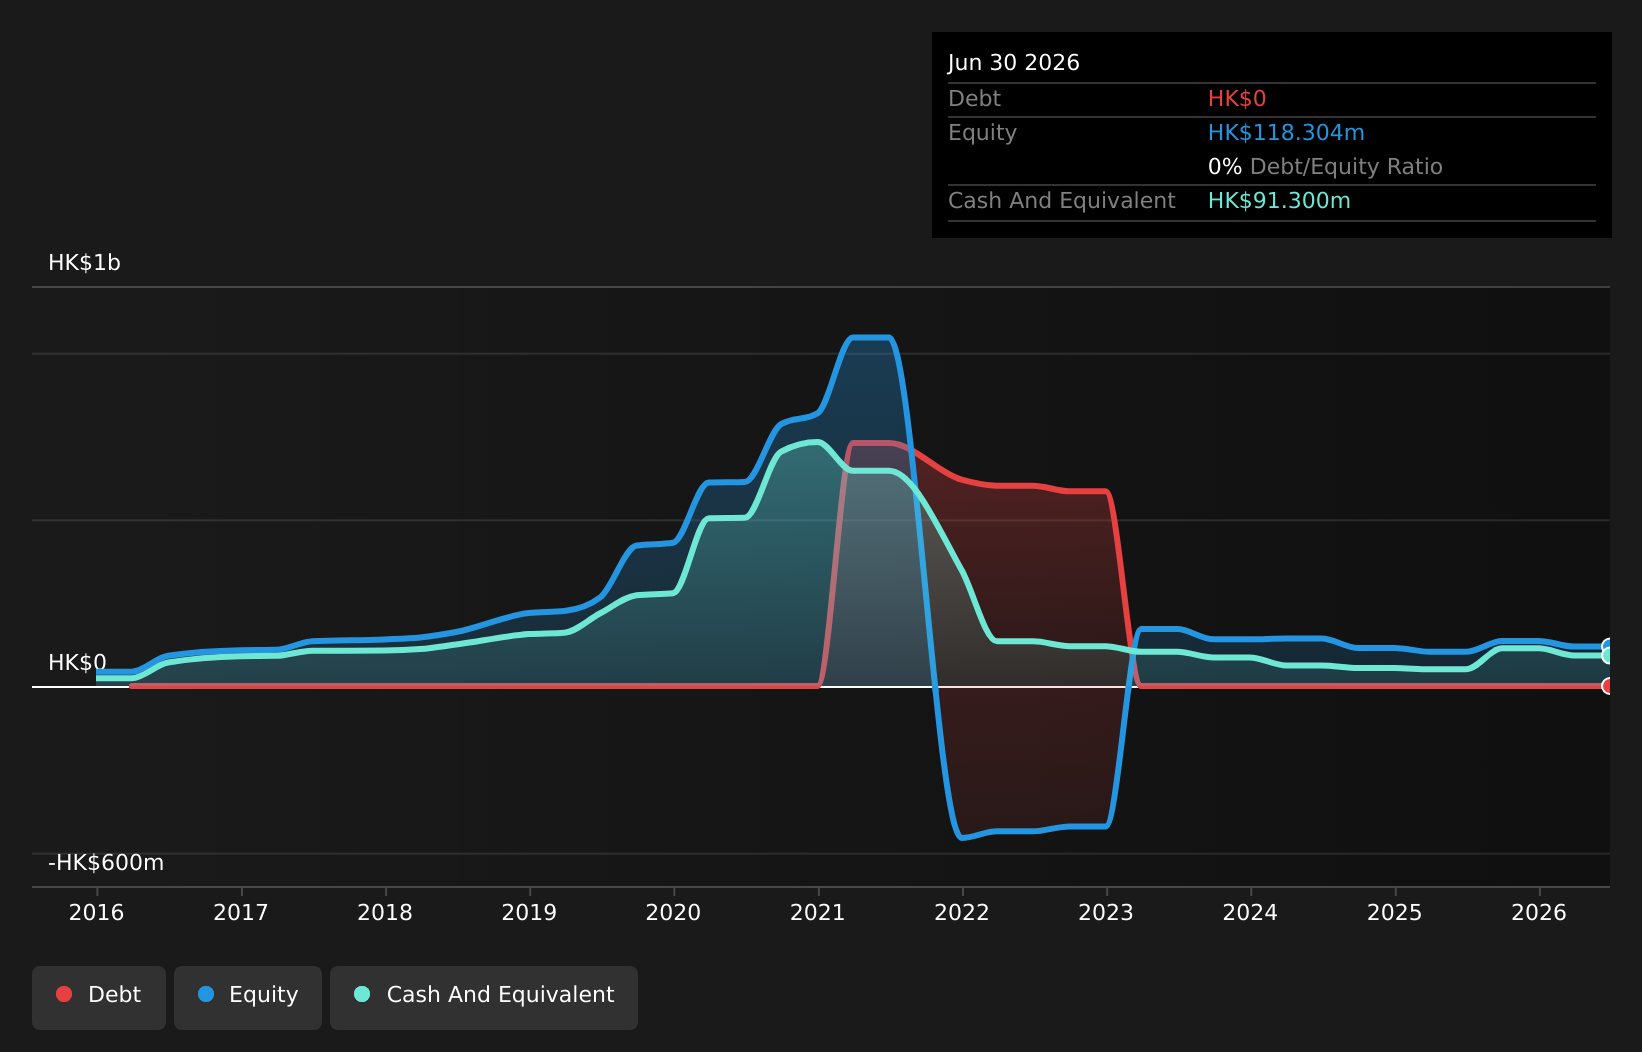Screen dimensions: 1642x1052
Task: Click the teal Cash And Equivalent legend dot
Action: [x=362, y=994]
